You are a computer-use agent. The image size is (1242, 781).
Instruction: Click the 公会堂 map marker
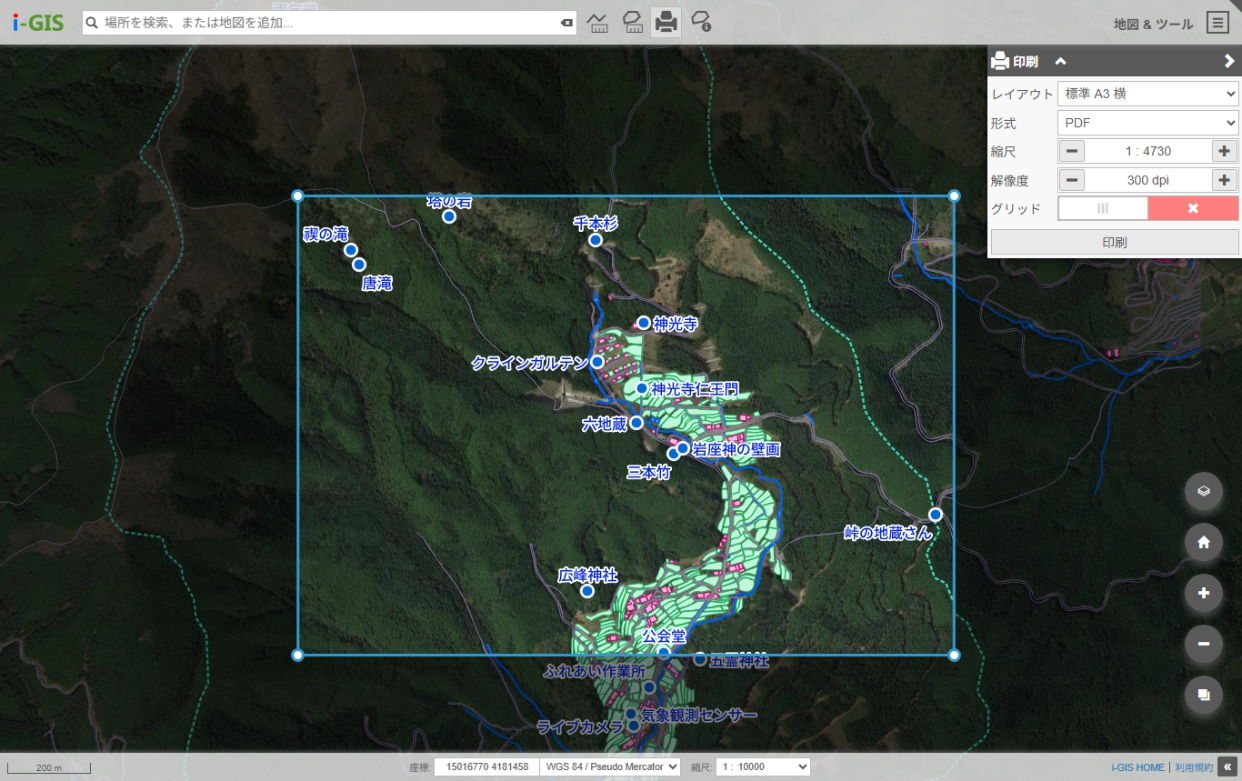(662, 652)
